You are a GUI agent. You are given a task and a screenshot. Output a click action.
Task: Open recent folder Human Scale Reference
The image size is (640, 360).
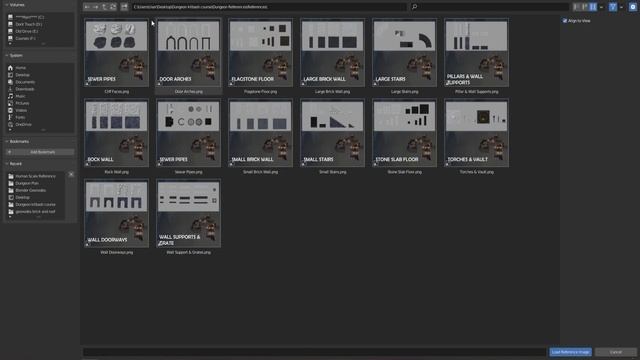pyautogui.click(x=36, y=176)
